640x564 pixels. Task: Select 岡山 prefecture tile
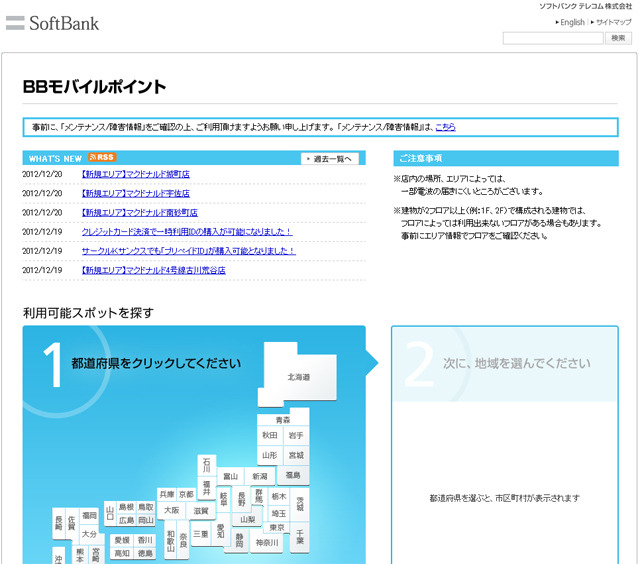point(145,520)
